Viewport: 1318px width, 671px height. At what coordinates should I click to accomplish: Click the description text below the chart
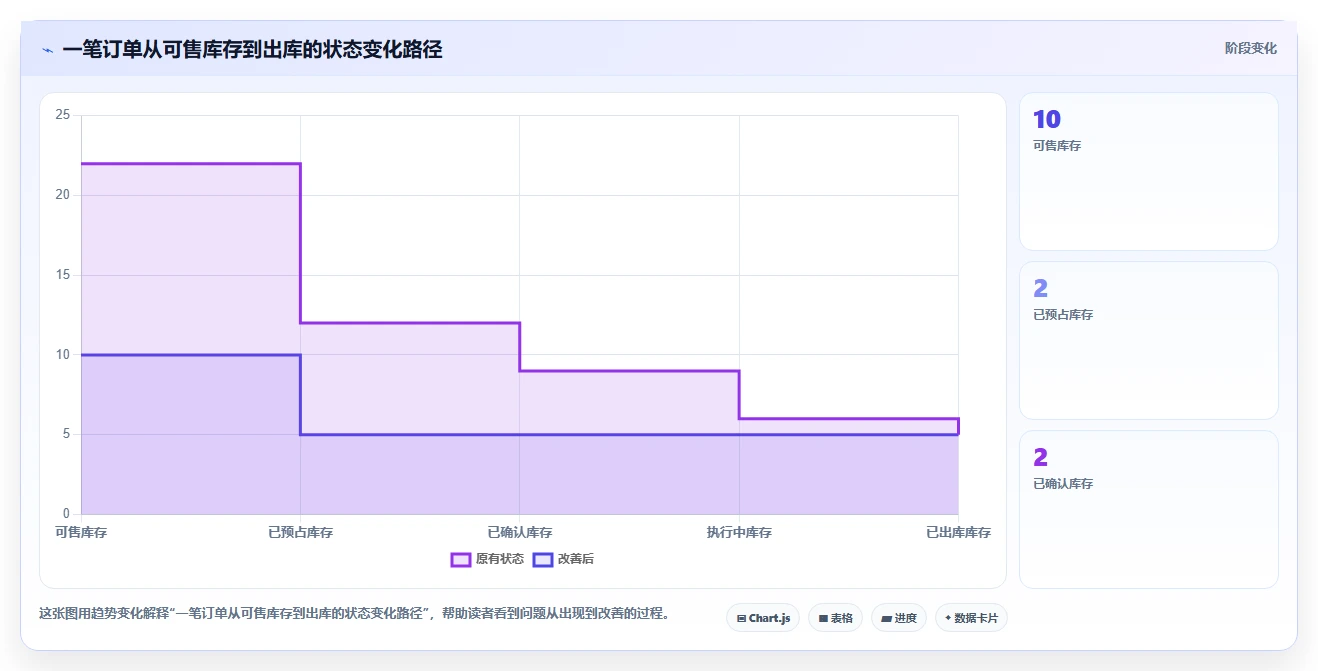tap(354, 613)
